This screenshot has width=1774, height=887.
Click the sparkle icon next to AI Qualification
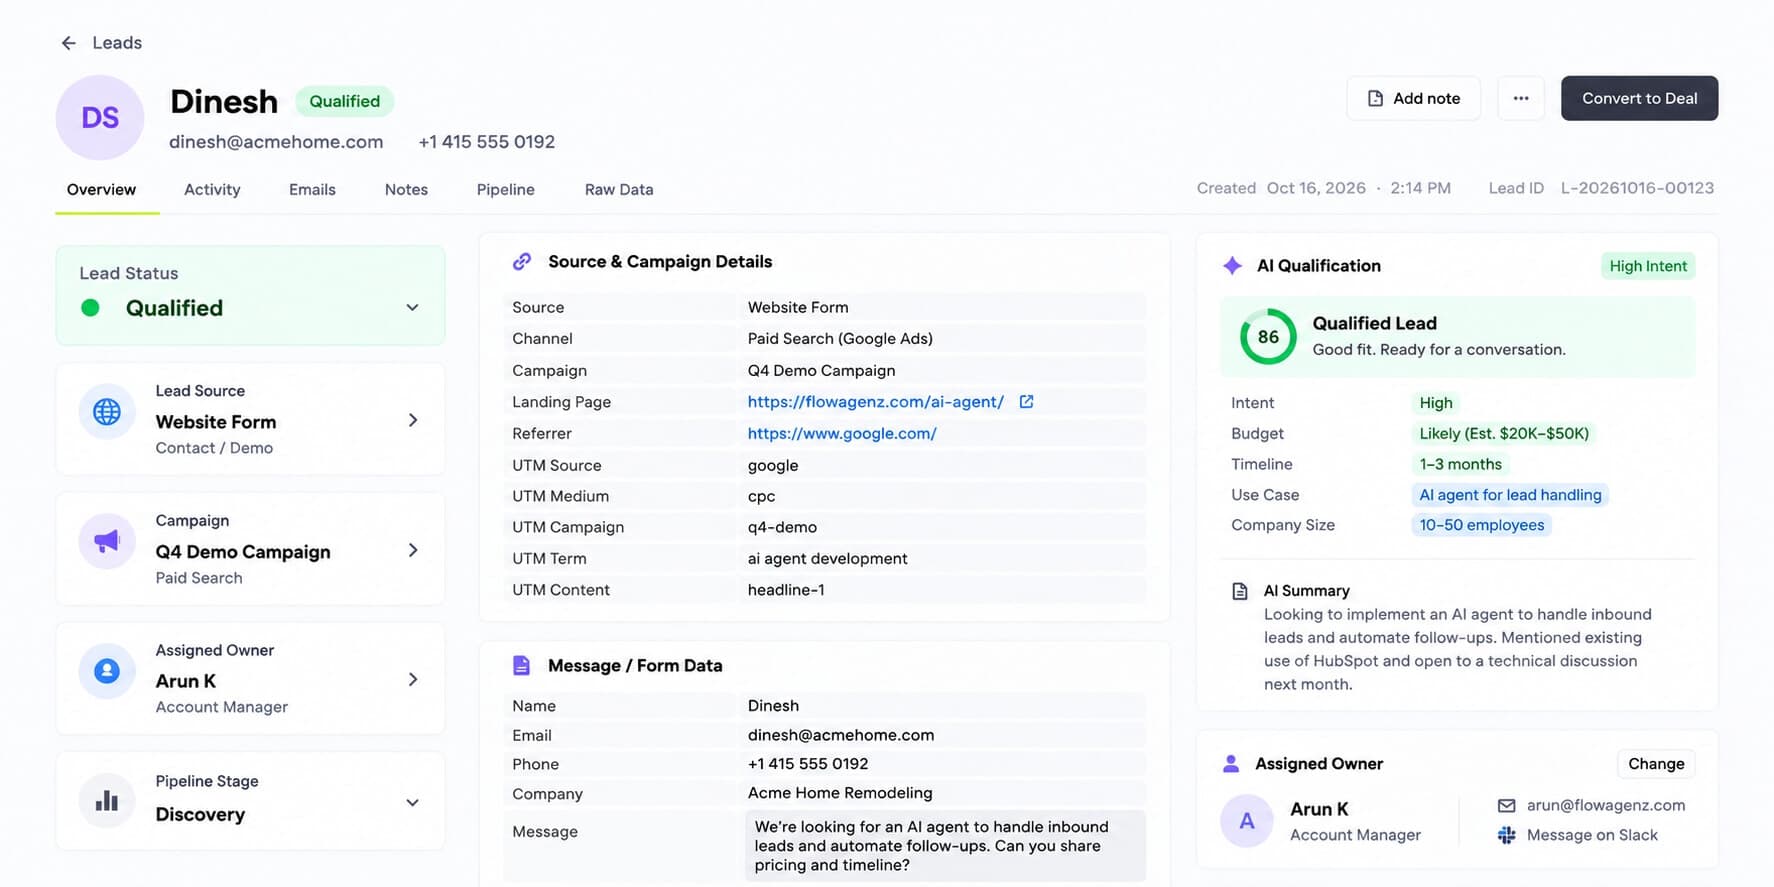pyautogui.click(x=1233, y=265)
